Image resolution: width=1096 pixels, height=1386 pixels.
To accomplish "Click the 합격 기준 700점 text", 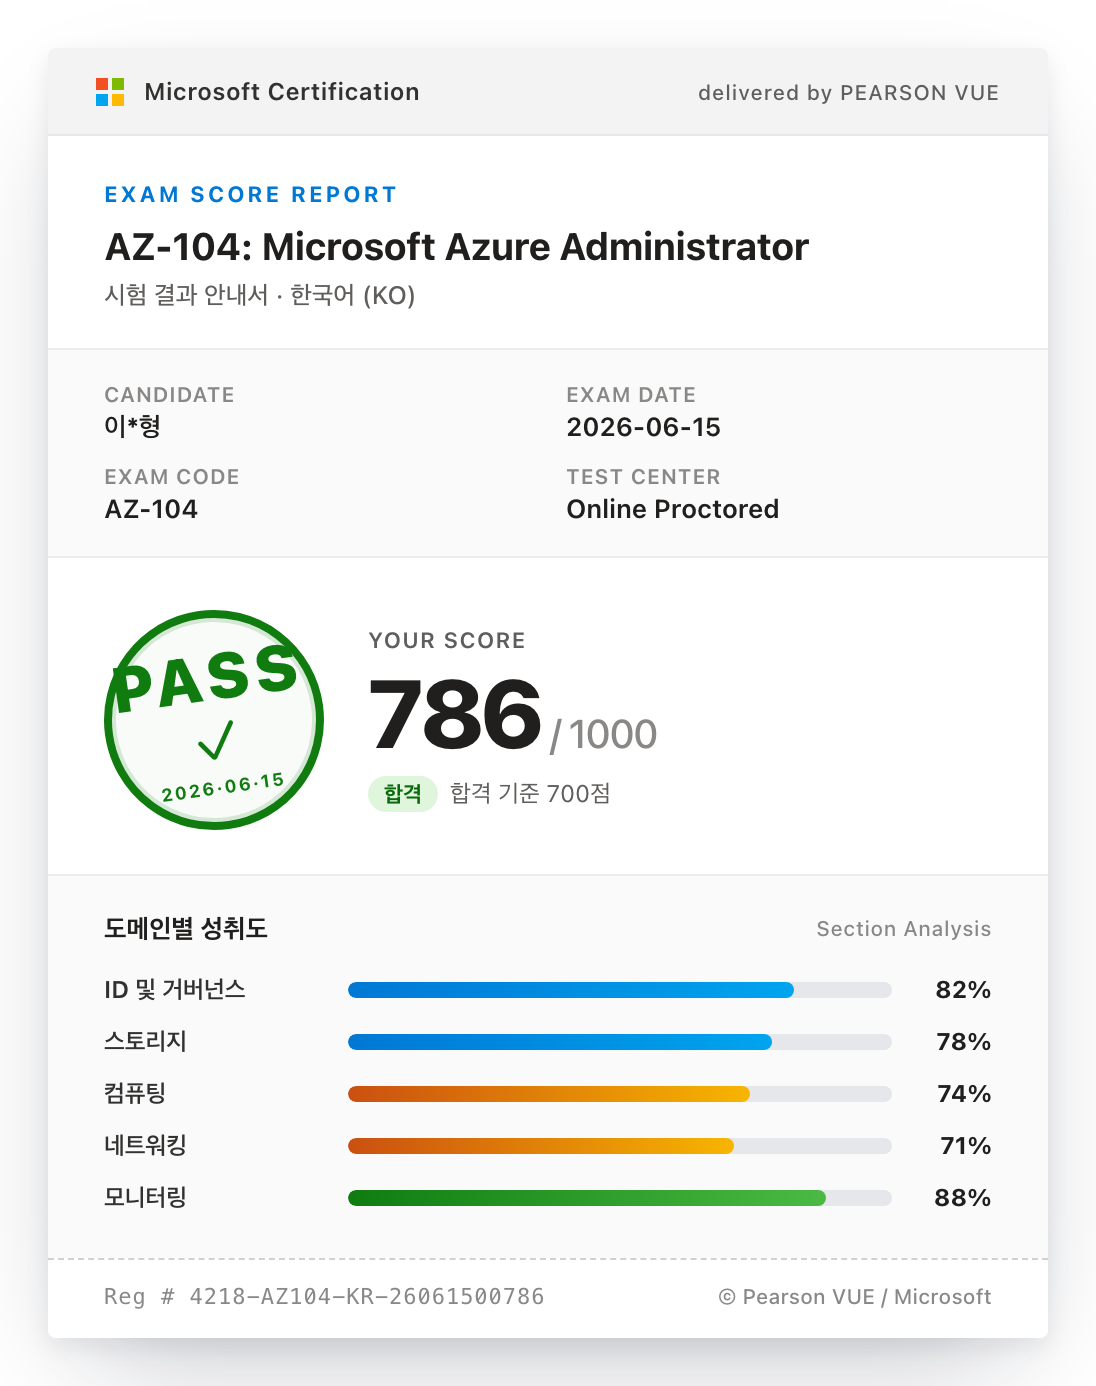I will click(530, 794).
